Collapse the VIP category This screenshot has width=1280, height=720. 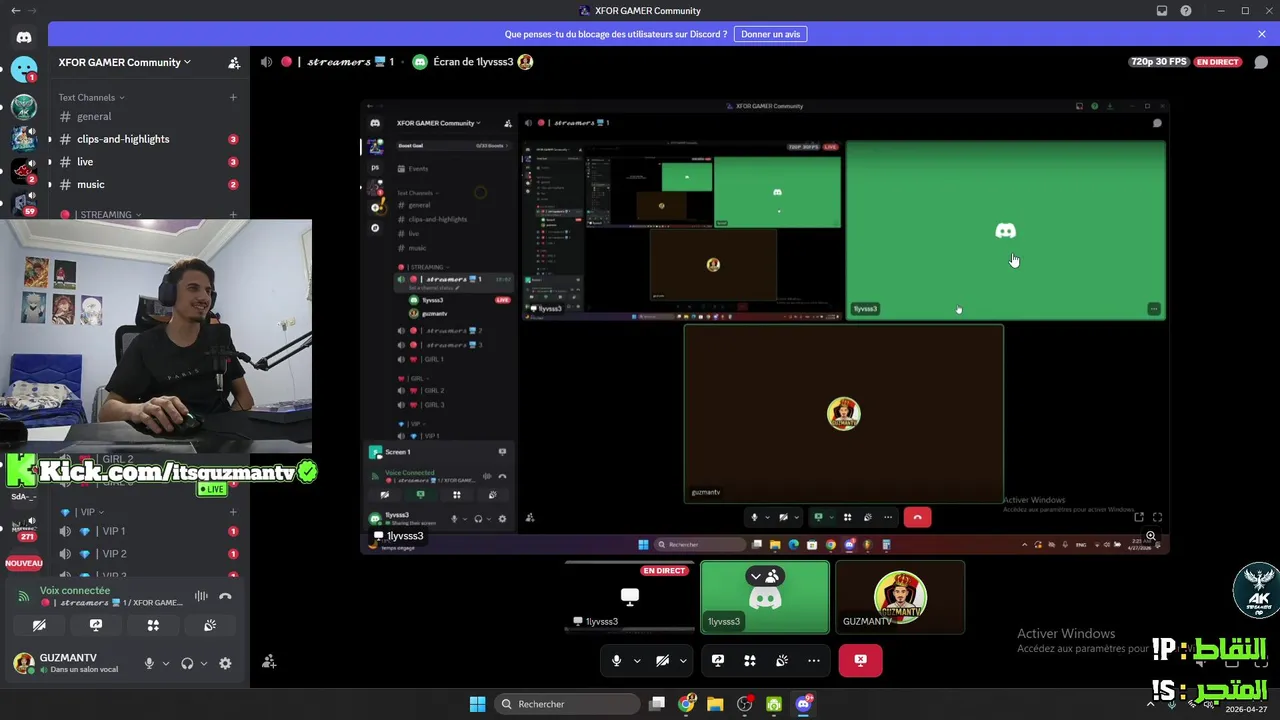point(83,512)
